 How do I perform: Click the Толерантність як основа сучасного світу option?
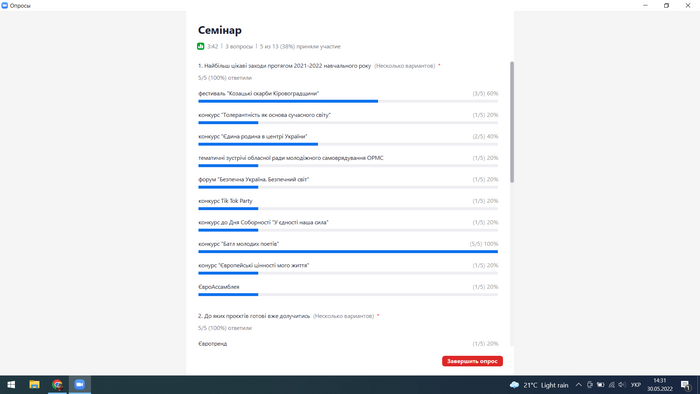[x=264, y=115]
